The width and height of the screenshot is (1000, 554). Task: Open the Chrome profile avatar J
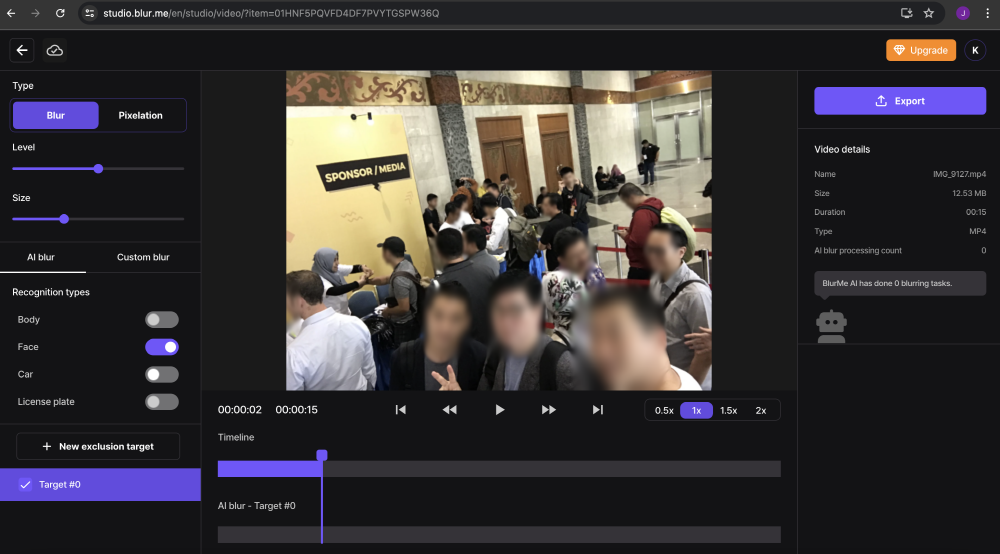coord(963,13)
